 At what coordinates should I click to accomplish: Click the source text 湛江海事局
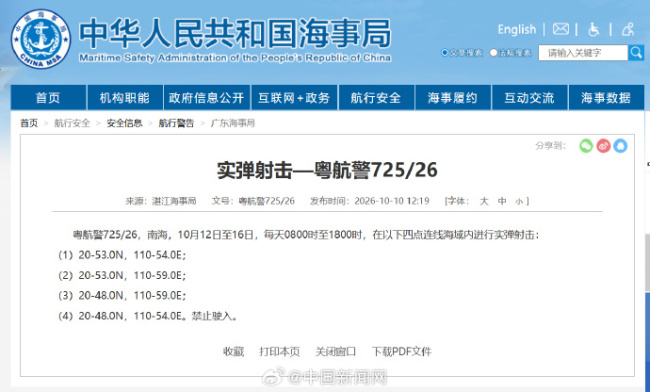(174, 201)
